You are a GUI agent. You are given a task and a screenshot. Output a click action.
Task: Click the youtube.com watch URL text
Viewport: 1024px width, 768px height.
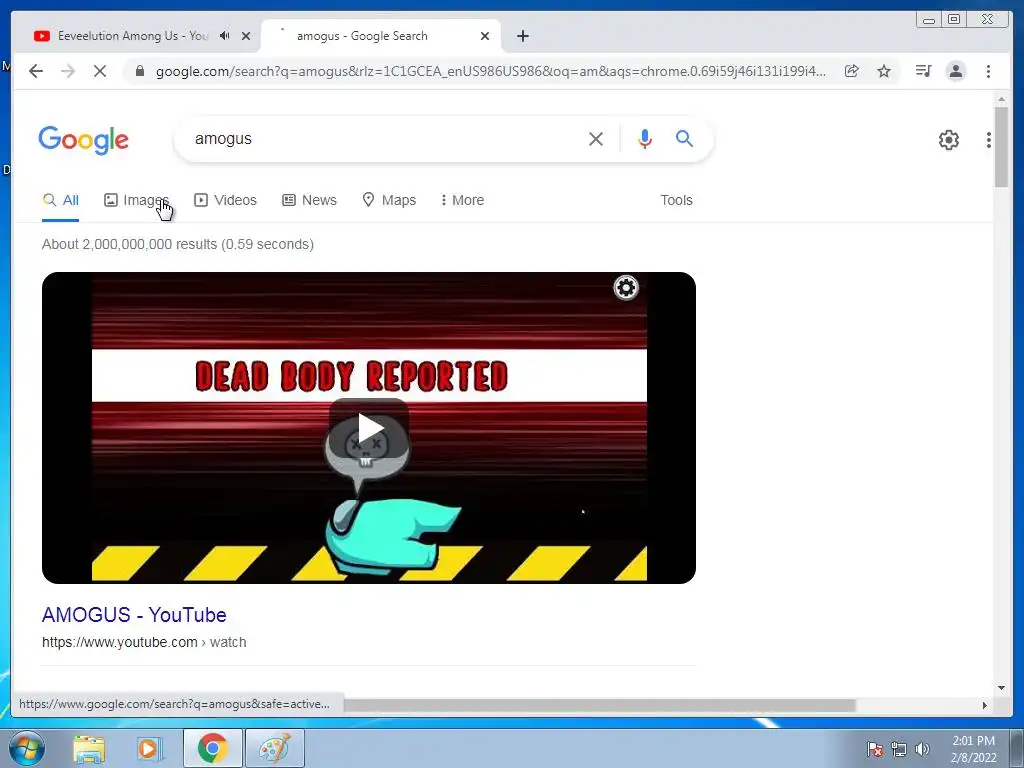click(x=144, y=643)
